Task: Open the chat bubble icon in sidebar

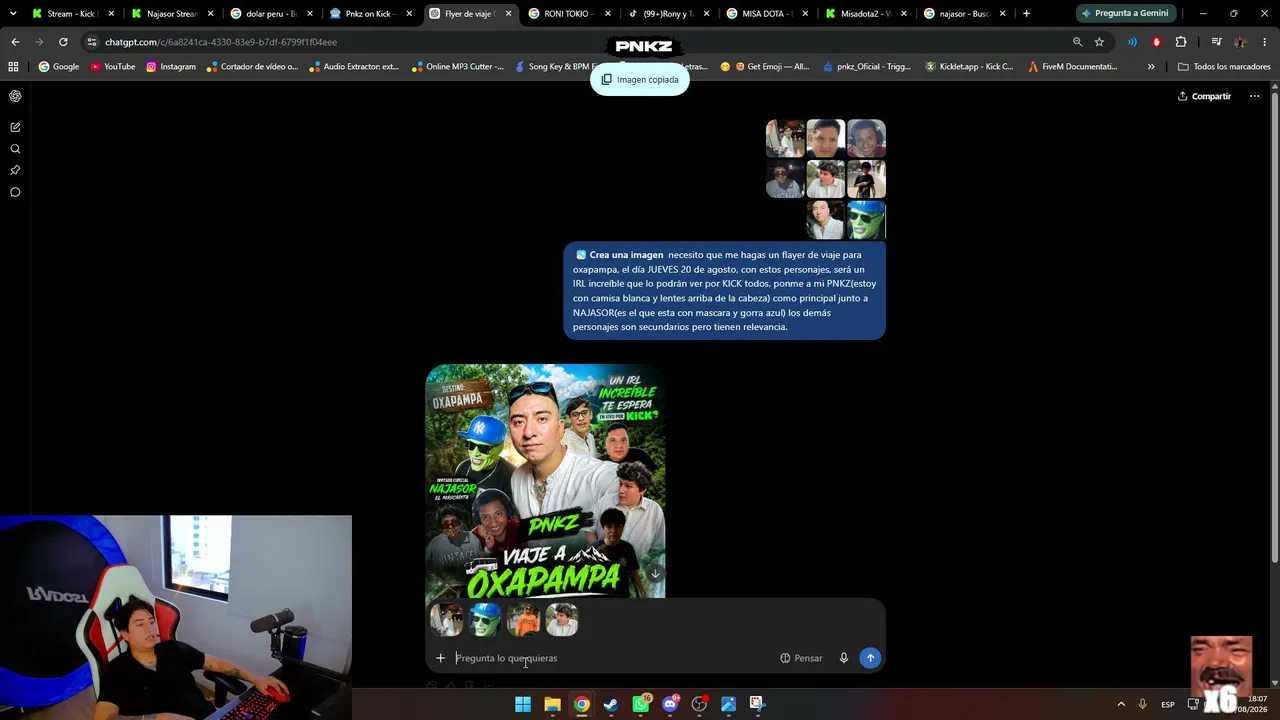Action: click(x=15, y=192)
